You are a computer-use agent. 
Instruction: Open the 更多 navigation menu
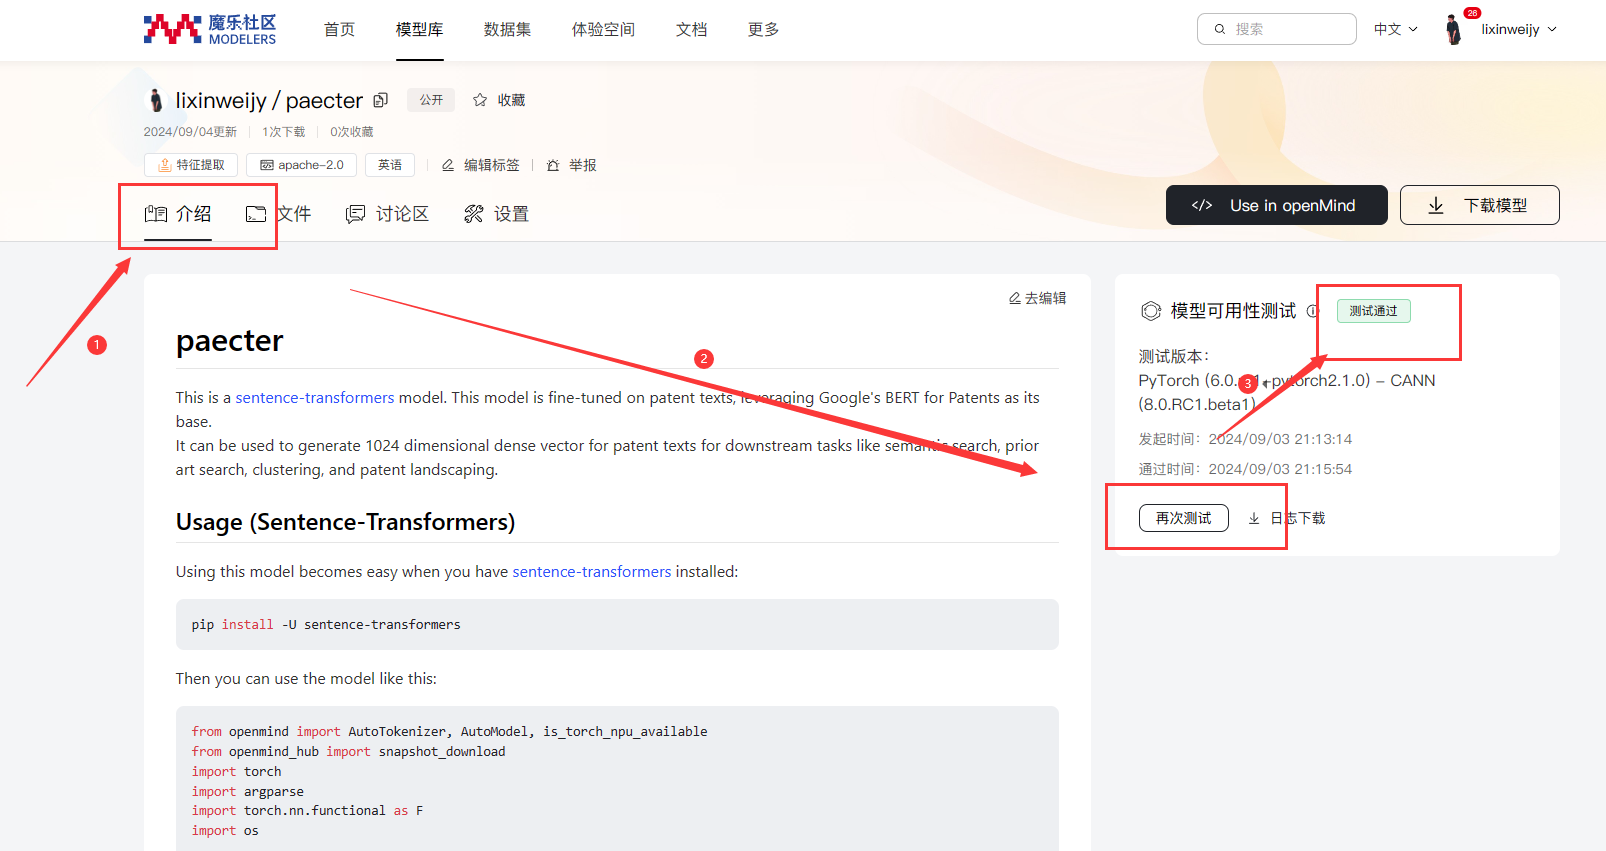click(763, 29)
